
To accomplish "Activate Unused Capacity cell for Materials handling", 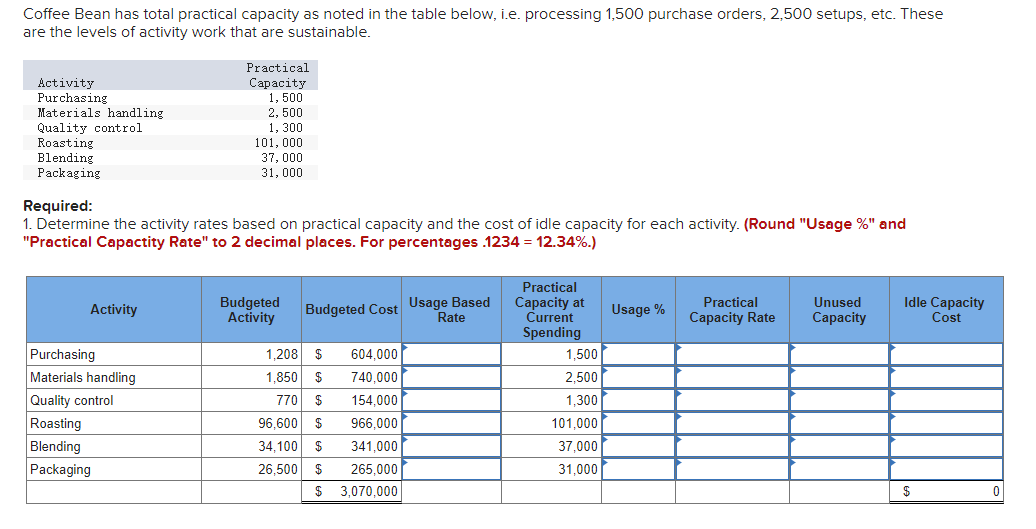I will pos(839,377).
